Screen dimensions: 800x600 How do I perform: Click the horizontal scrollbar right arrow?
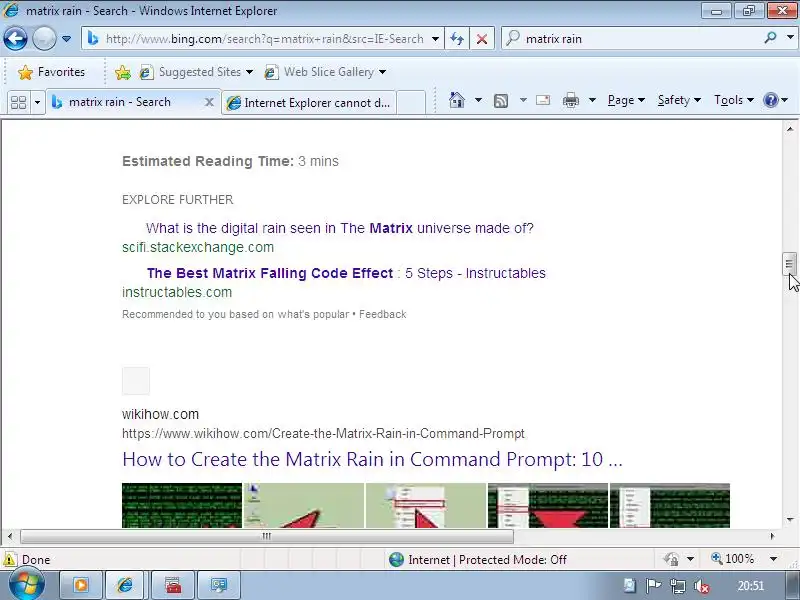772,536
